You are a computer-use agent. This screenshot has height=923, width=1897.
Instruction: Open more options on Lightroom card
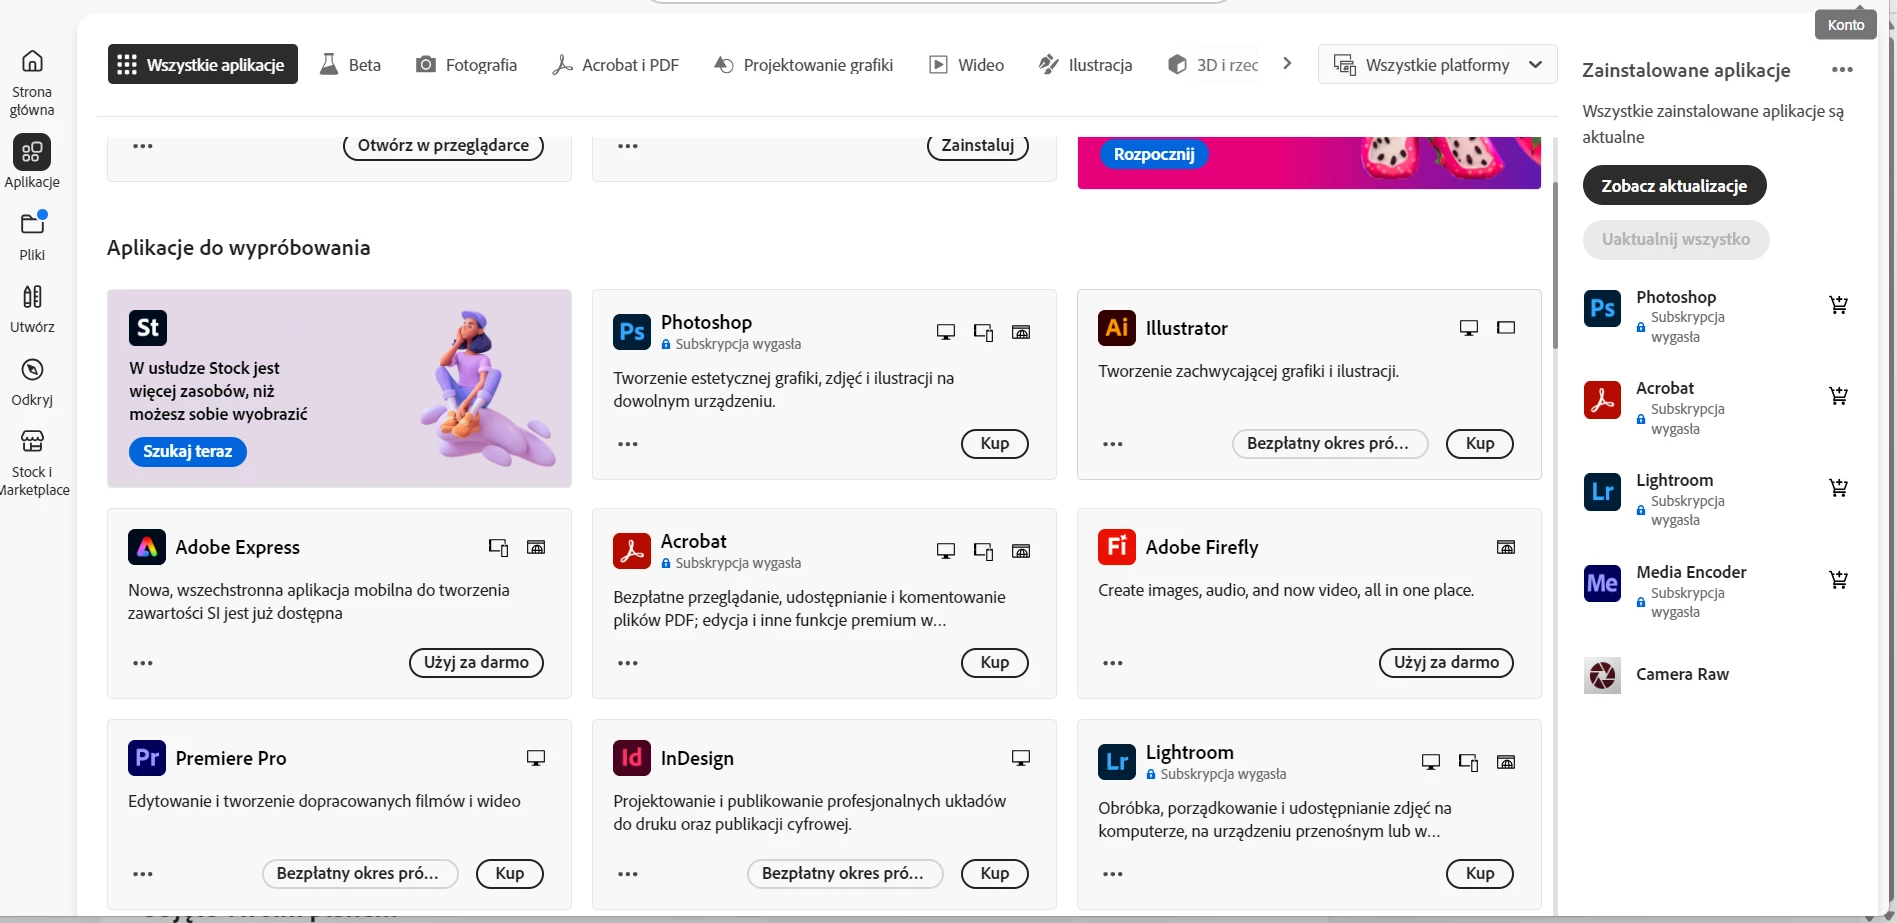[1113, 874]
